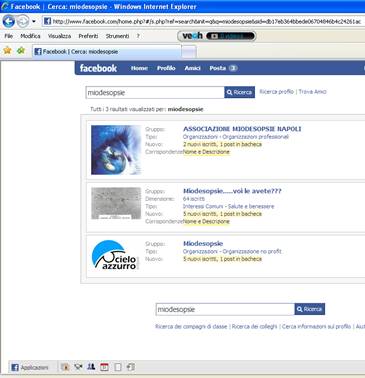Go to Profilo in Facebook navigation
365x378 pixels.
tap(166, 68)
